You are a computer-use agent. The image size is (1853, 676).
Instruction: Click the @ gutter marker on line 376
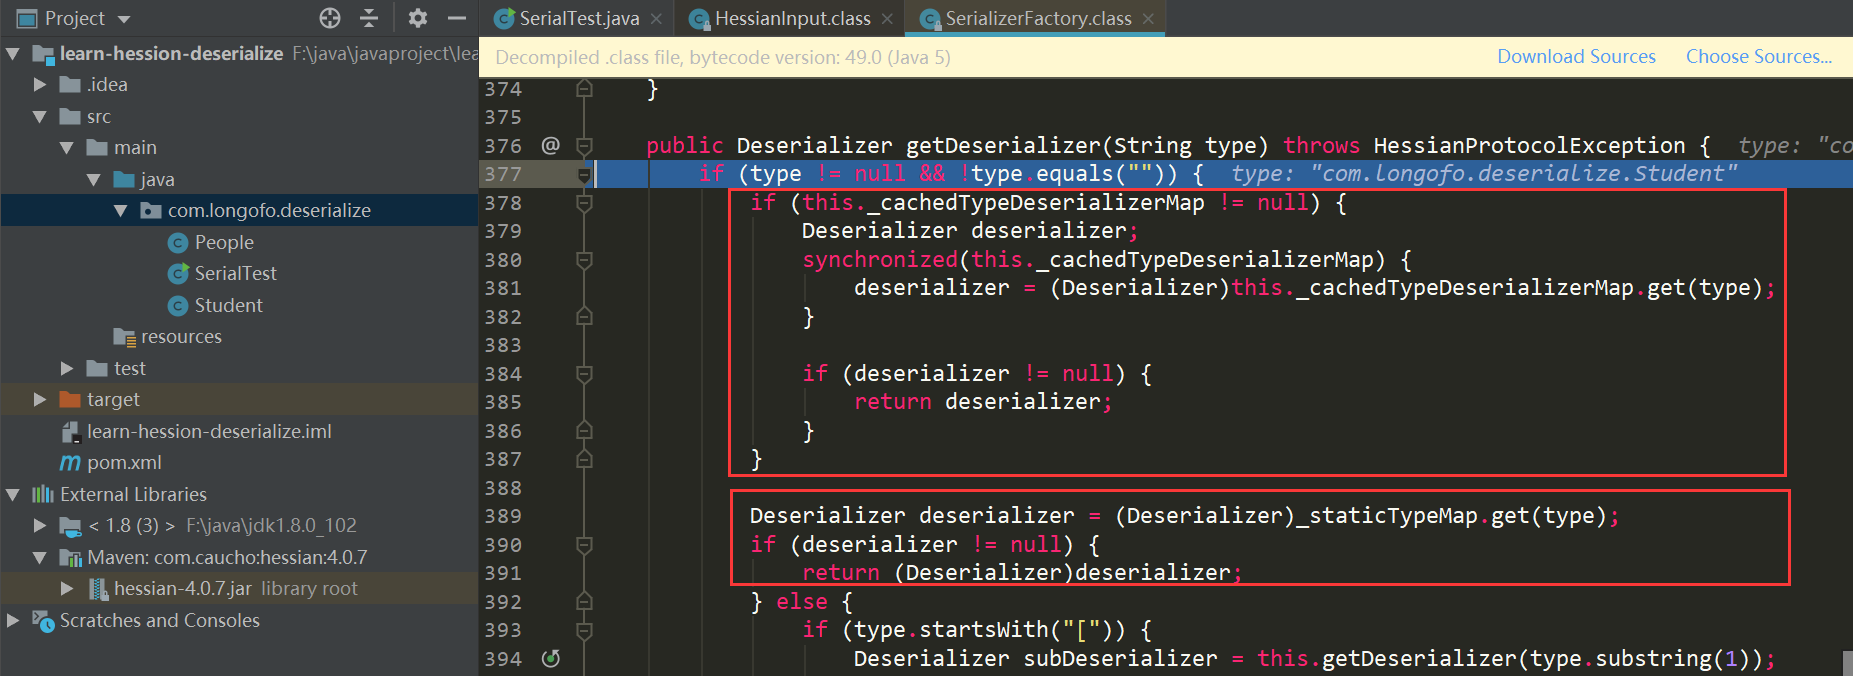tap(550, 146)
